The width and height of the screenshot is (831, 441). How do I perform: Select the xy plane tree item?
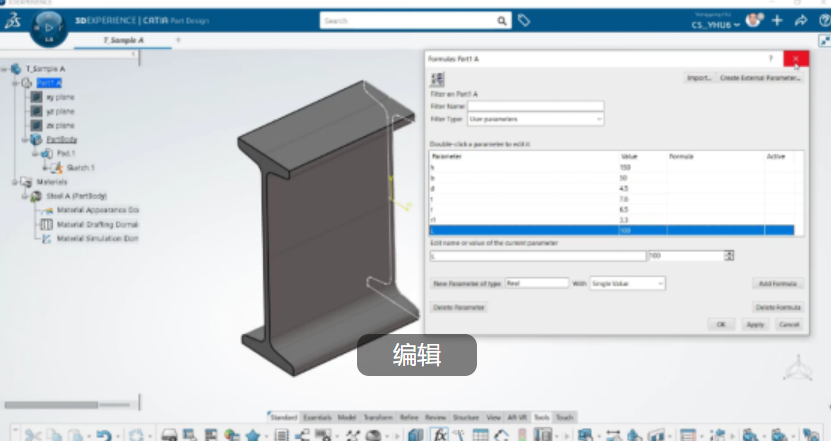60,98
